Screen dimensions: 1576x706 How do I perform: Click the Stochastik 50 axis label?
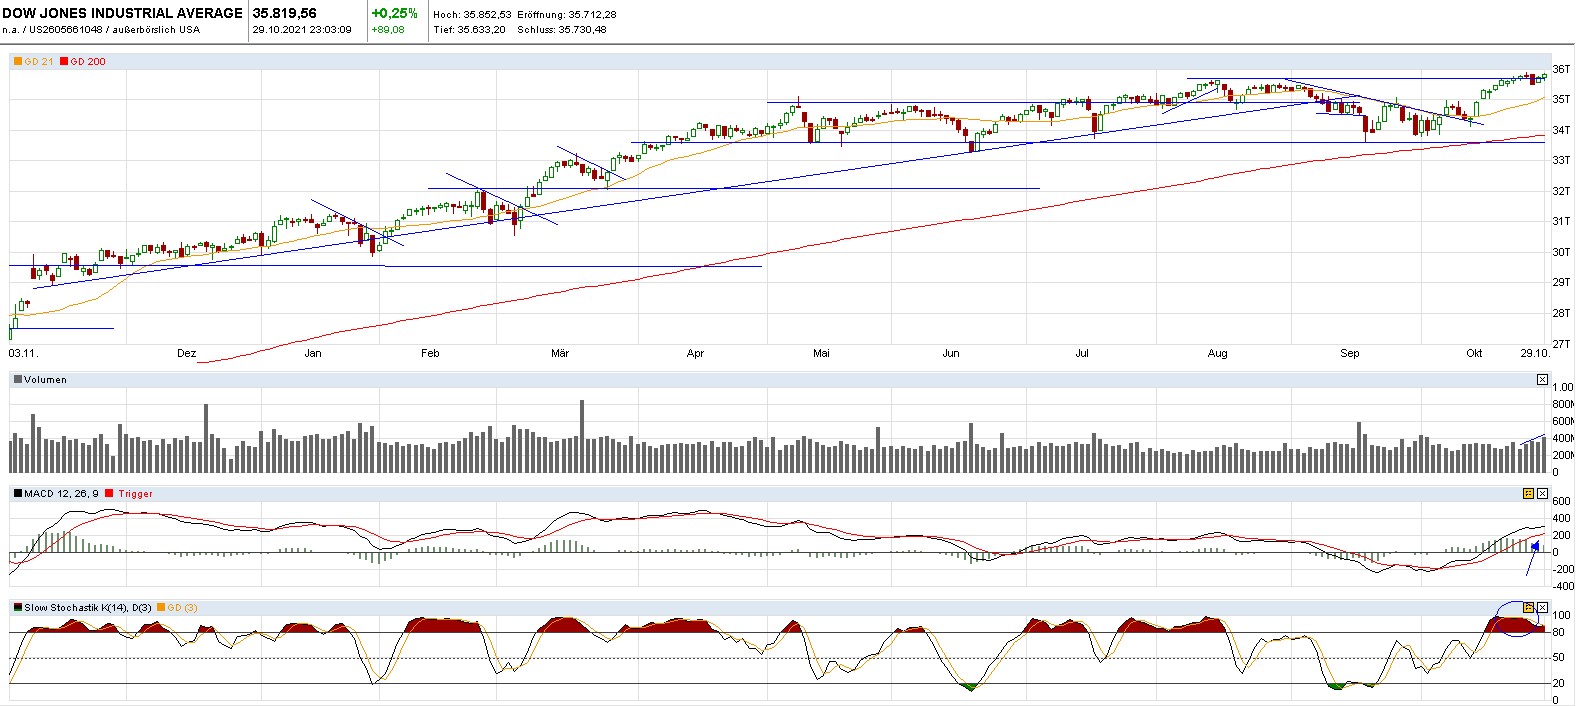[1559, 658]
